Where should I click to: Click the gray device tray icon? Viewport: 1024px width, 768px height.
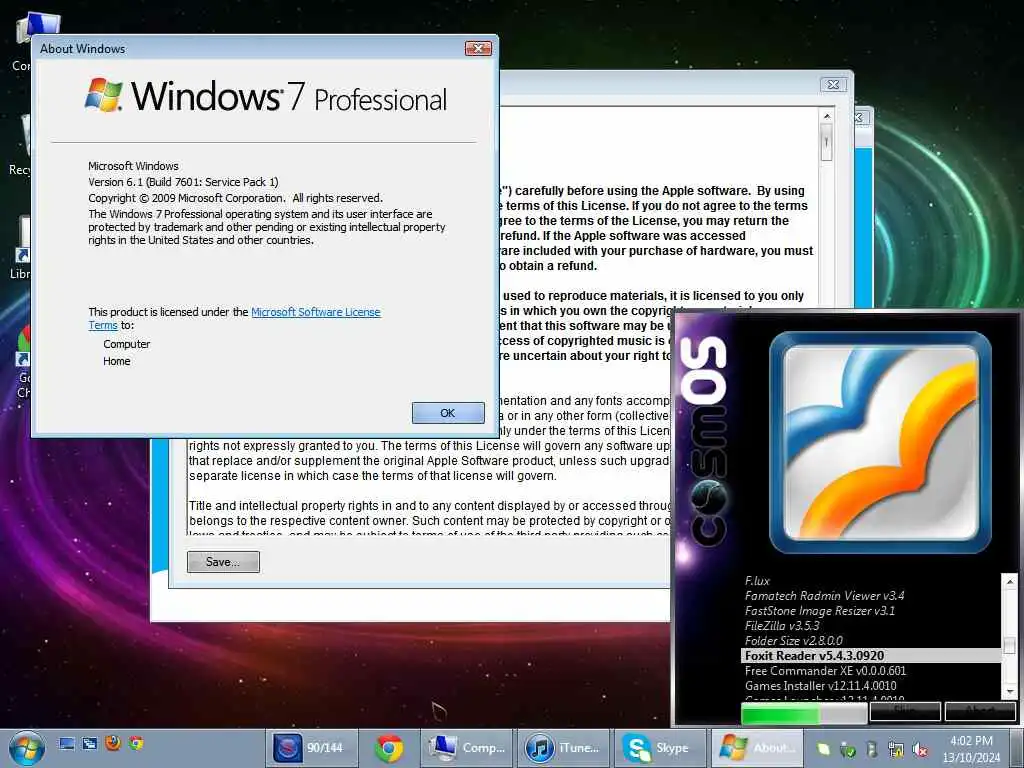coord(871,749)
